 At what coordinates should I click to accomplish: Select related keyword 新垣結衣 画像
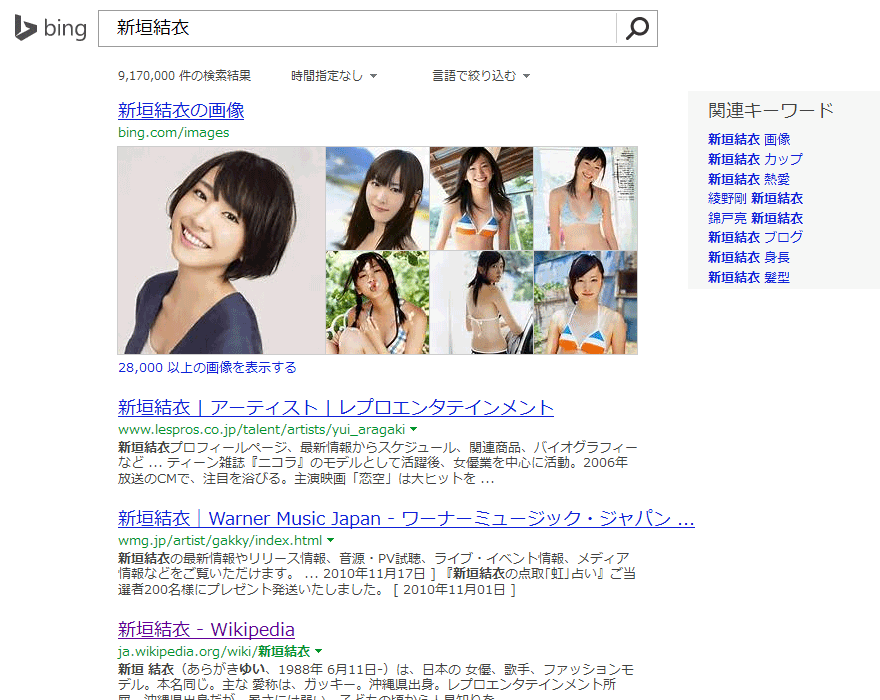749,139
